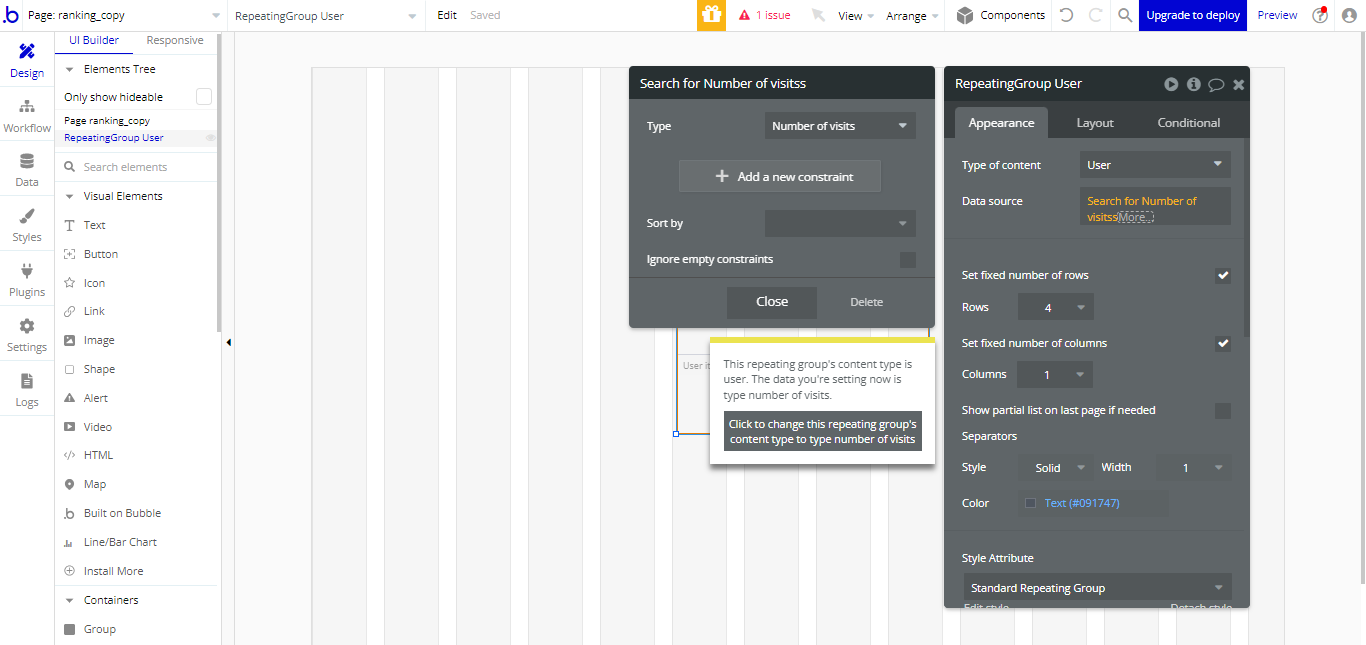Open the View menu
This screenshot has height=645, width=1366.
click(856, 16)
